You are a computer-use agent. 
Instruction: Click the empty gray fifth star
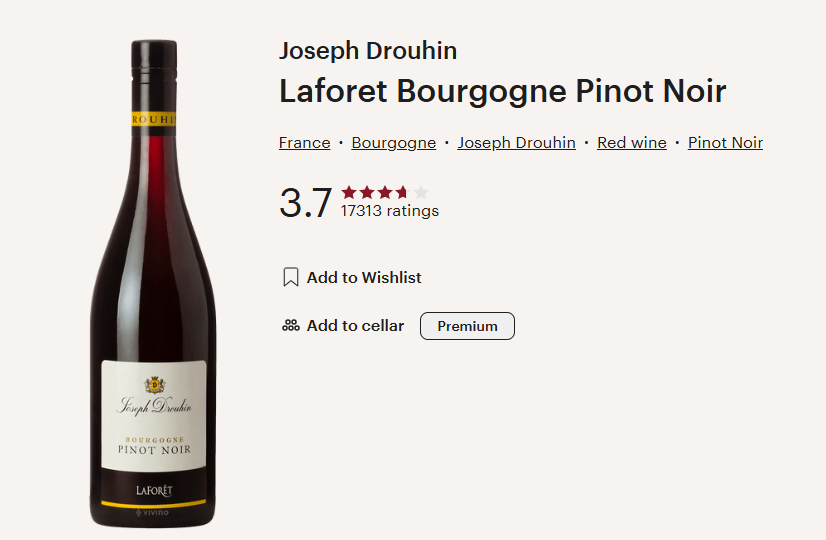(x=421, y=192)
